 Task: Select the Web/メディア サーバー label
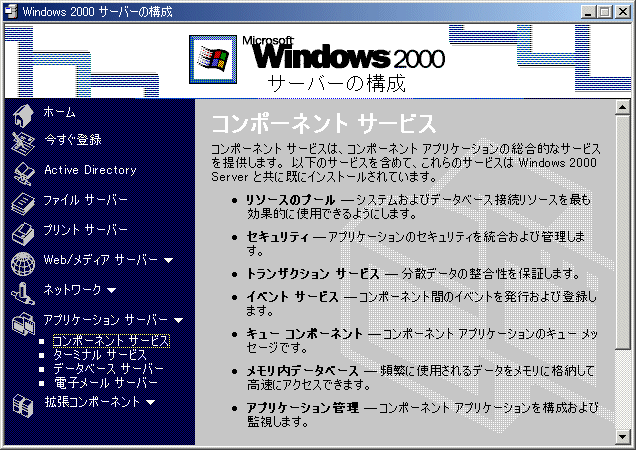[101, 260]
